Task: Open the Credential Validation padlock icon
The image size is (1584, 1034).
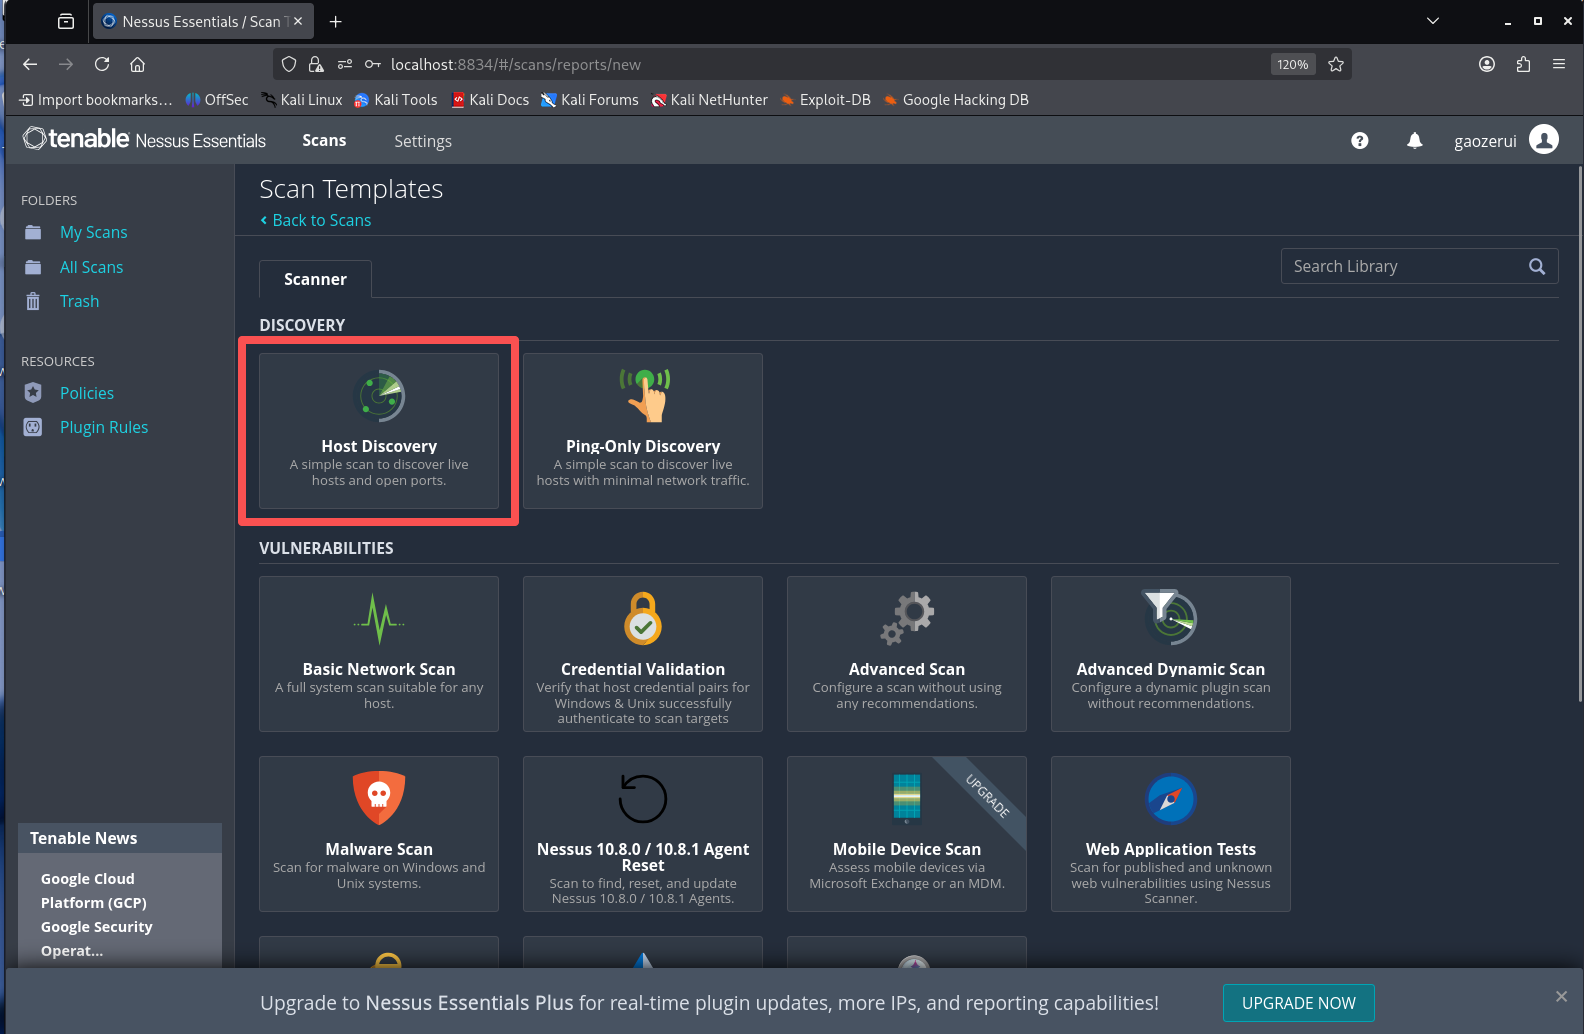Action: [643, 618]
